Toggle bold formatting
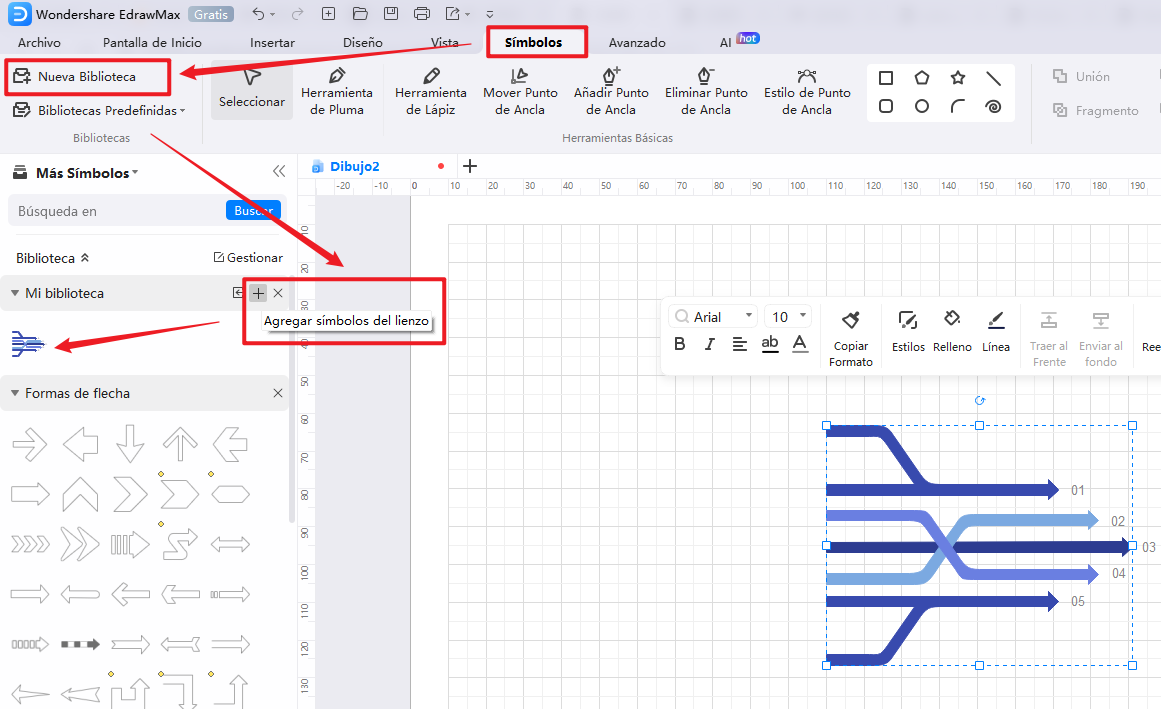The width and height of the screenshot is (1161, 709). (x=680, y=344)
